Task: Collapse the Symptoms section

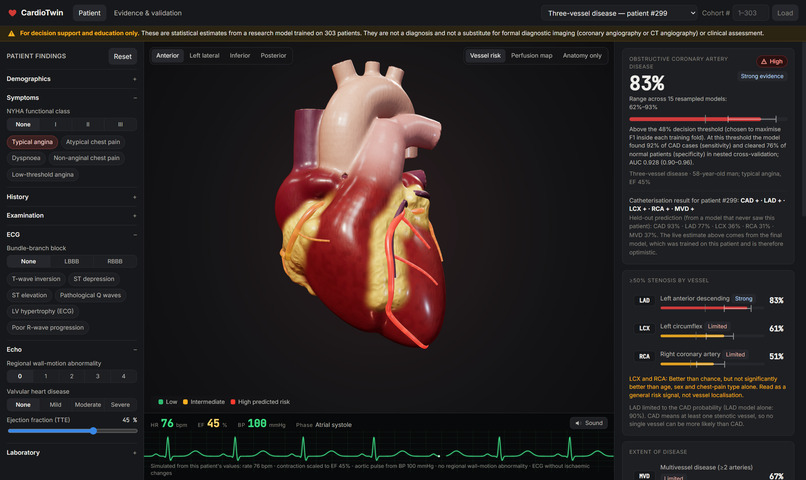Action: (x=71, y=98)
